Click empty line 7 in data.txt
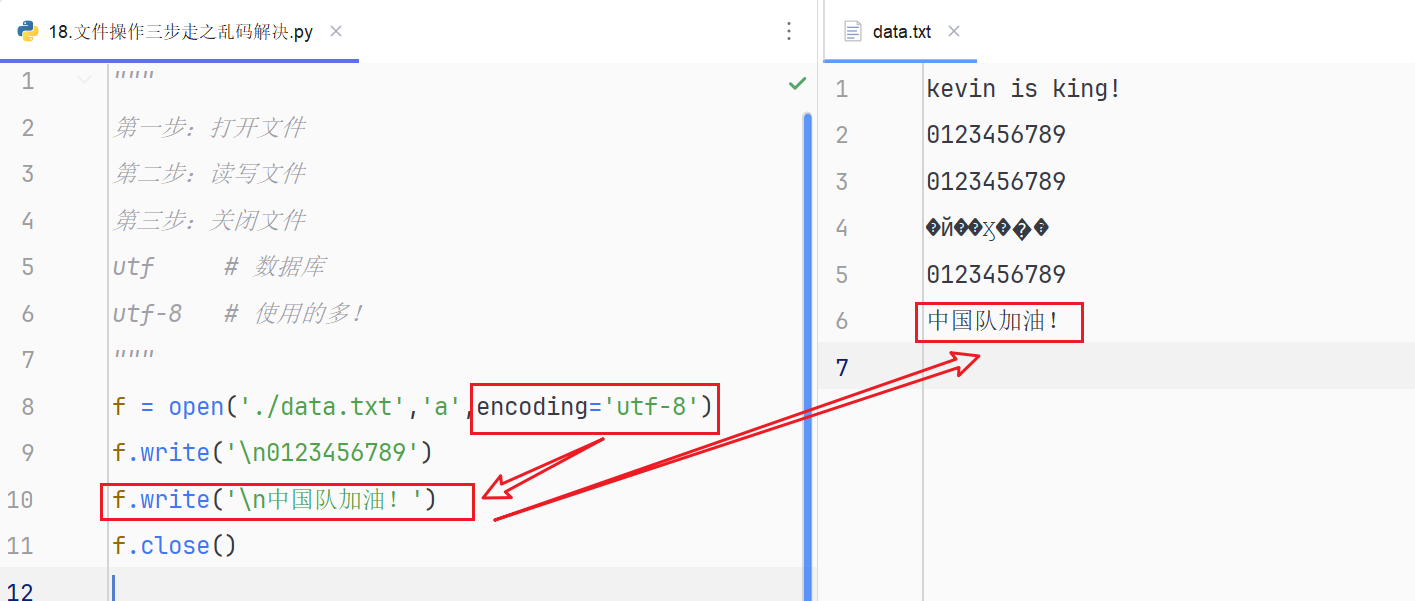This screenshot has height=601, width=1415. pos(1168,366)
